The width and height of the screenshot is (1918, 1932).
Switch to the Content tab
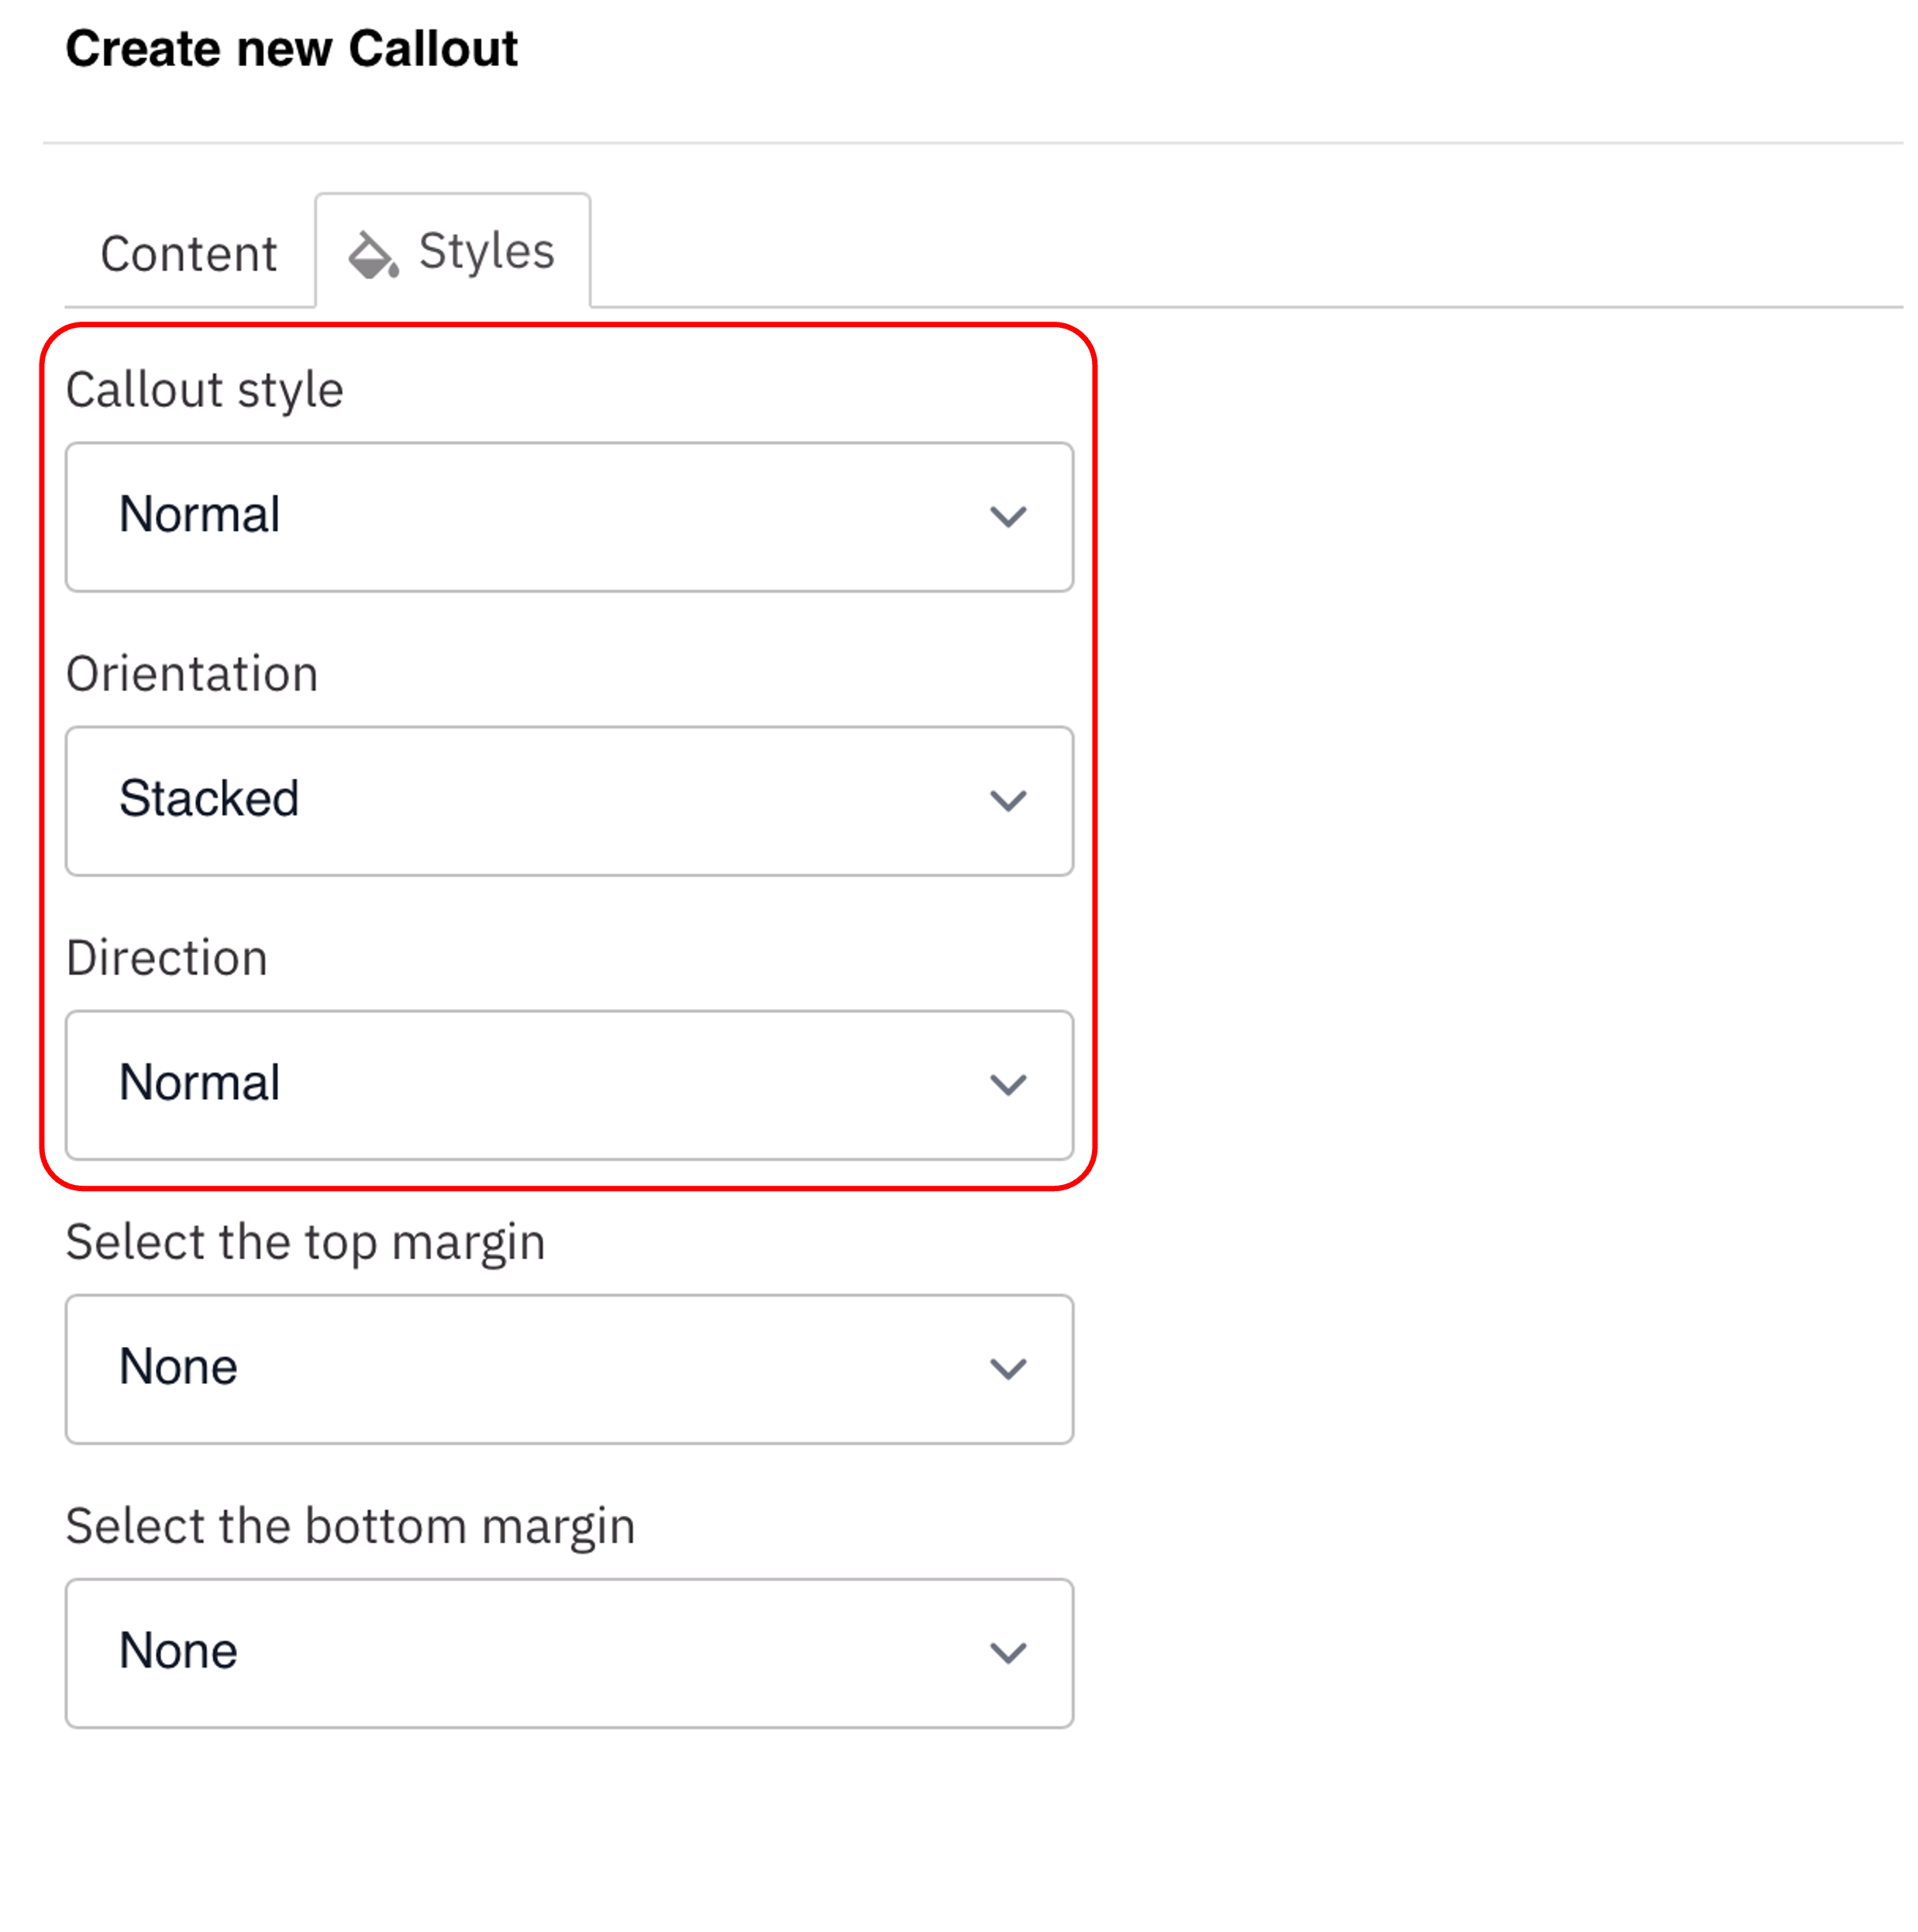tap(189, 254)
